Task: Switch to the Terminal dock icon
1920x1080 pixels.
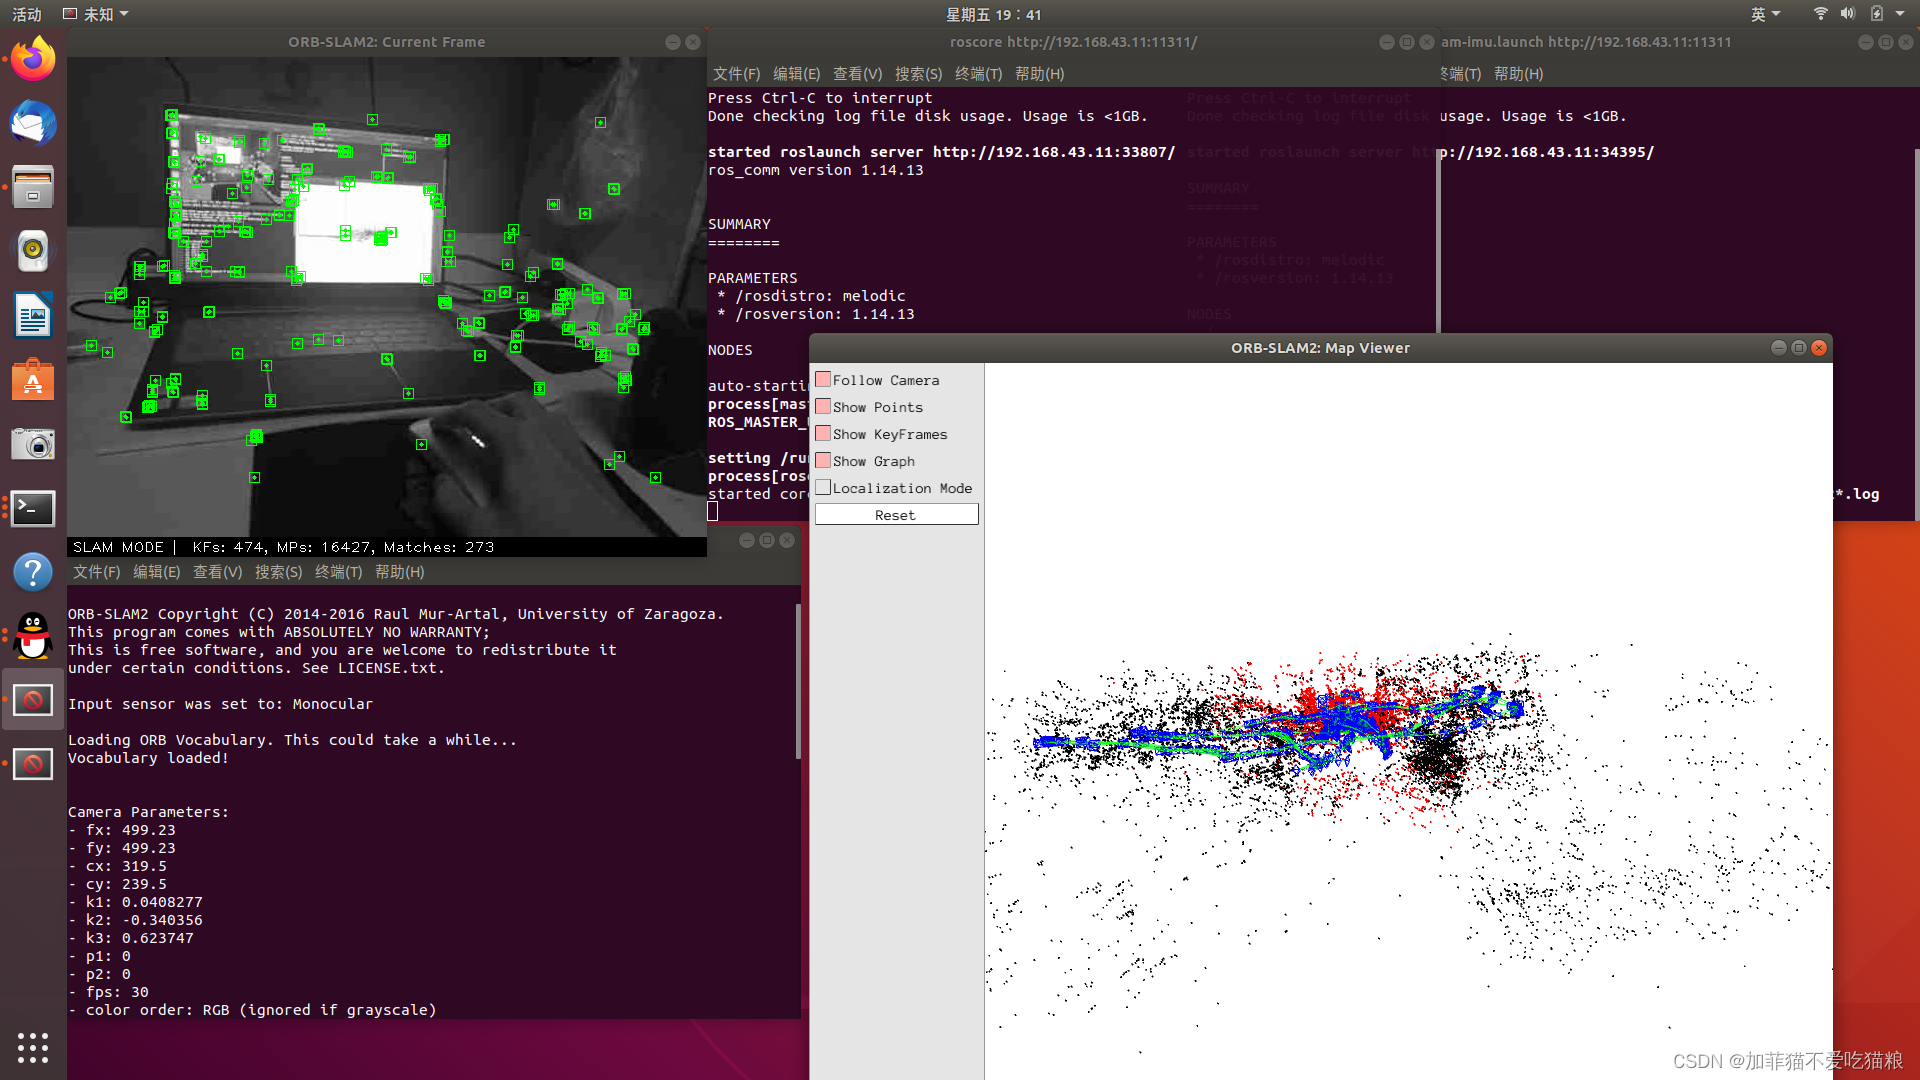Action: 33,508
